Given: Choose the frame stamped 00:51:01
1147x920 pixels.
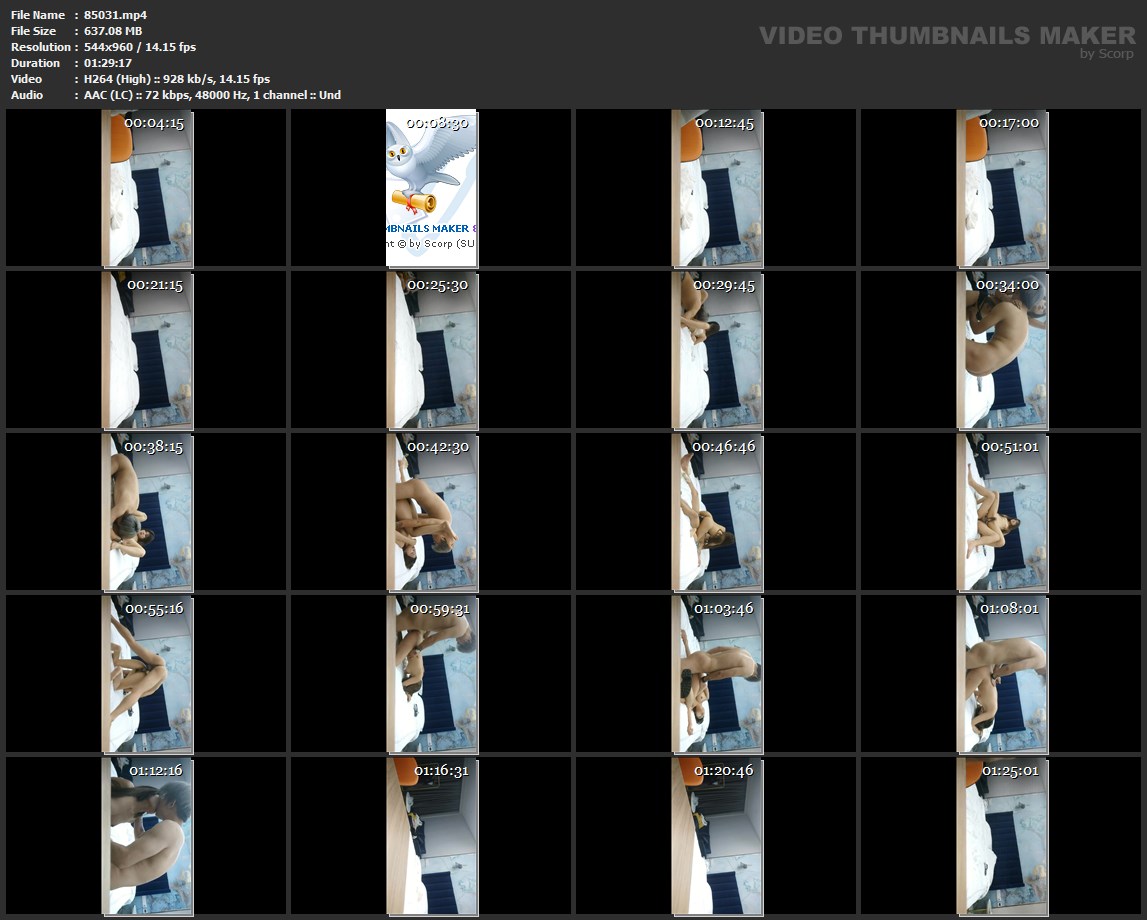Looking at the screenshot, I should [1002, 512].
